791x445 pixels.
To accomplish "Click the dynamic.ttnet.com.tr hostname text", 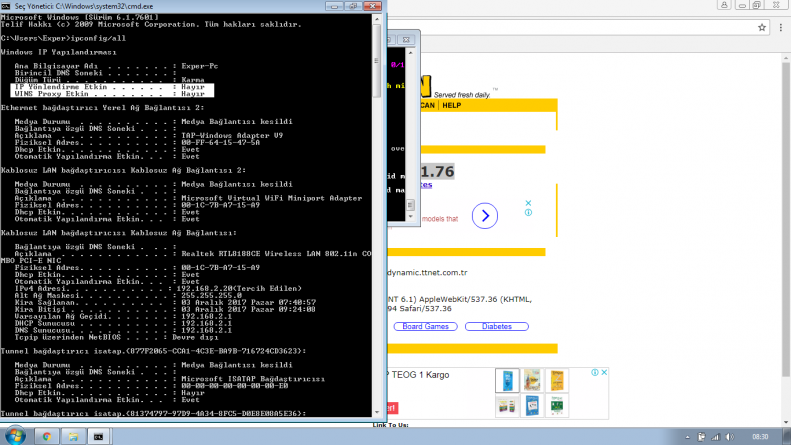I will coord(427,272).
